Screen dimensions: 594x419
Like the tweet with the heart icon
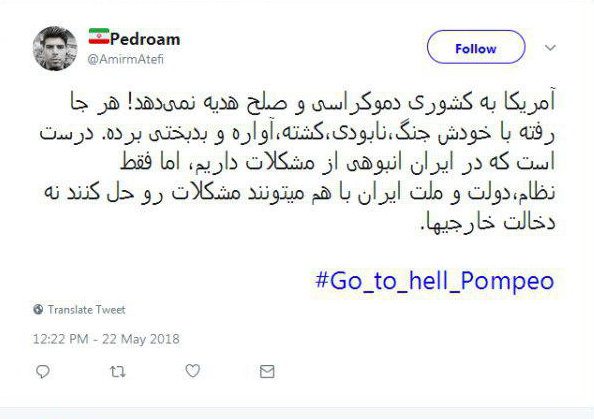point(192,371)
